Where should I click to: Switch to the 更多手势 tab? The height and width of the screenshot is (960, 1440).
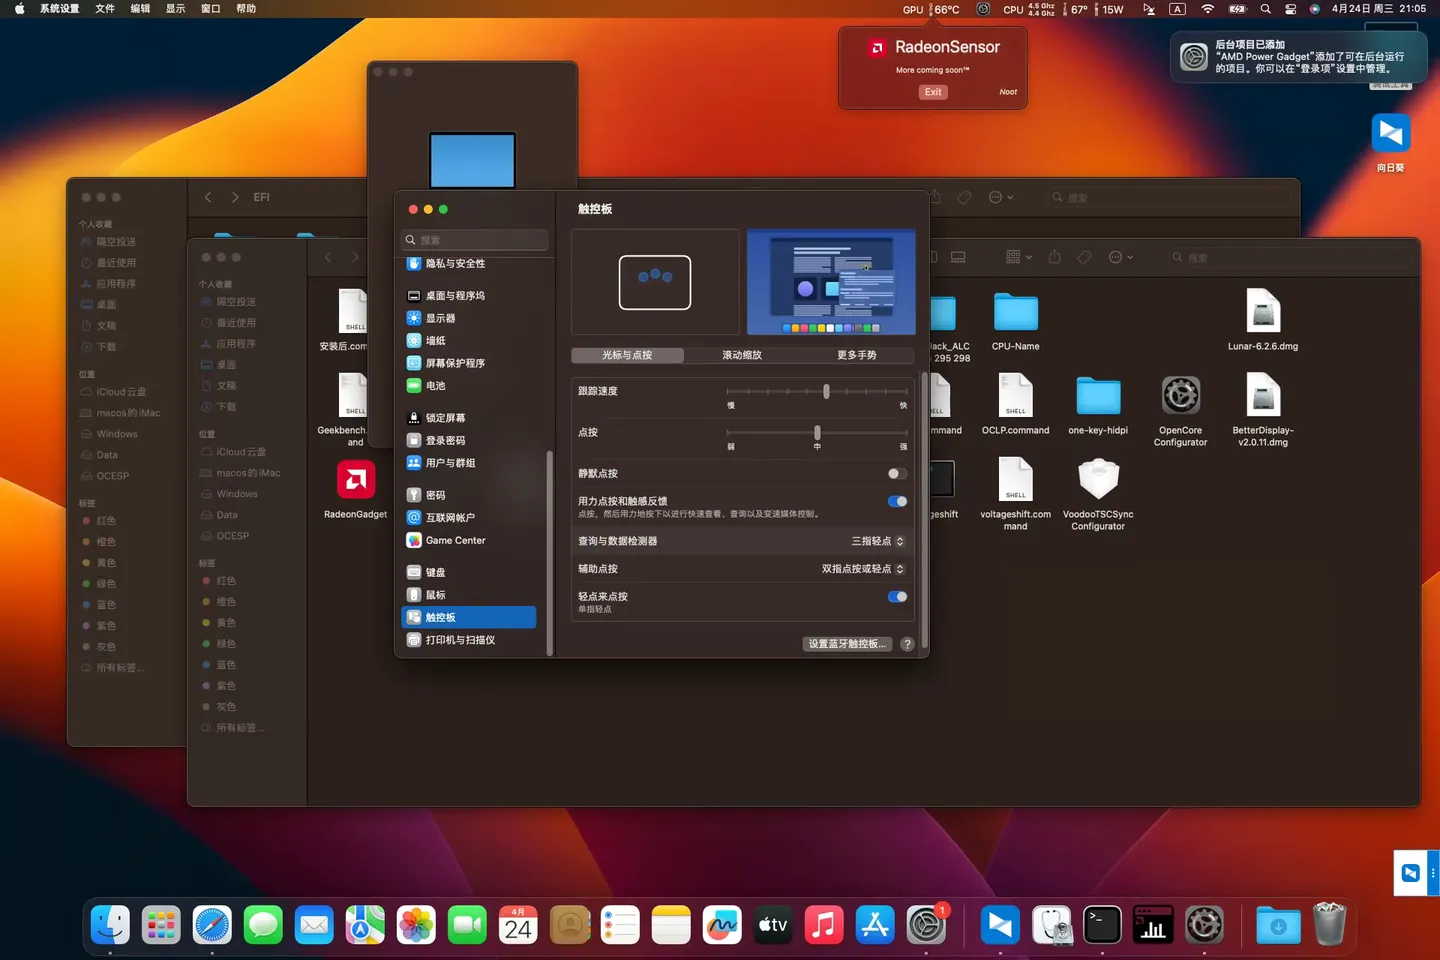[x=856, y=355]
